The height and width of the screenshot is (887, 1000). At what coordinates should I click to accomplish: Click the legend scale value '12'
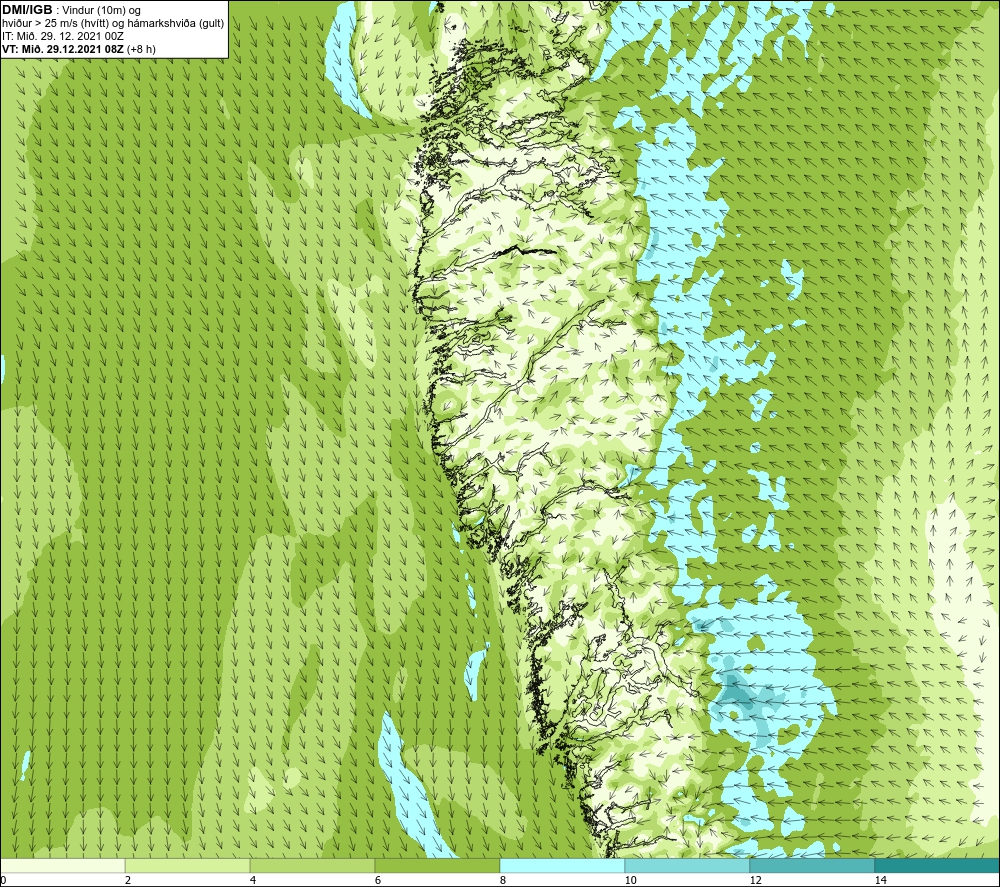(755, 880)
